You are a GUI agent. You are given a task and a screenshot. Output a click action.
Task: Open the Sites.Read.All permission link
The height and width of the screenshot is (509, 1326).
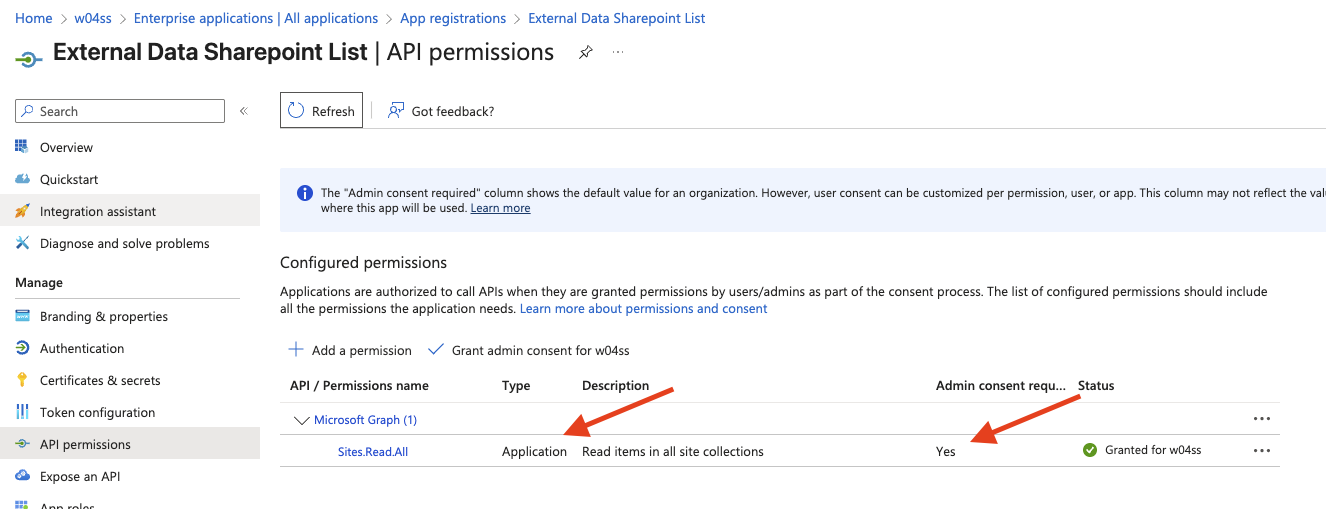373,451
